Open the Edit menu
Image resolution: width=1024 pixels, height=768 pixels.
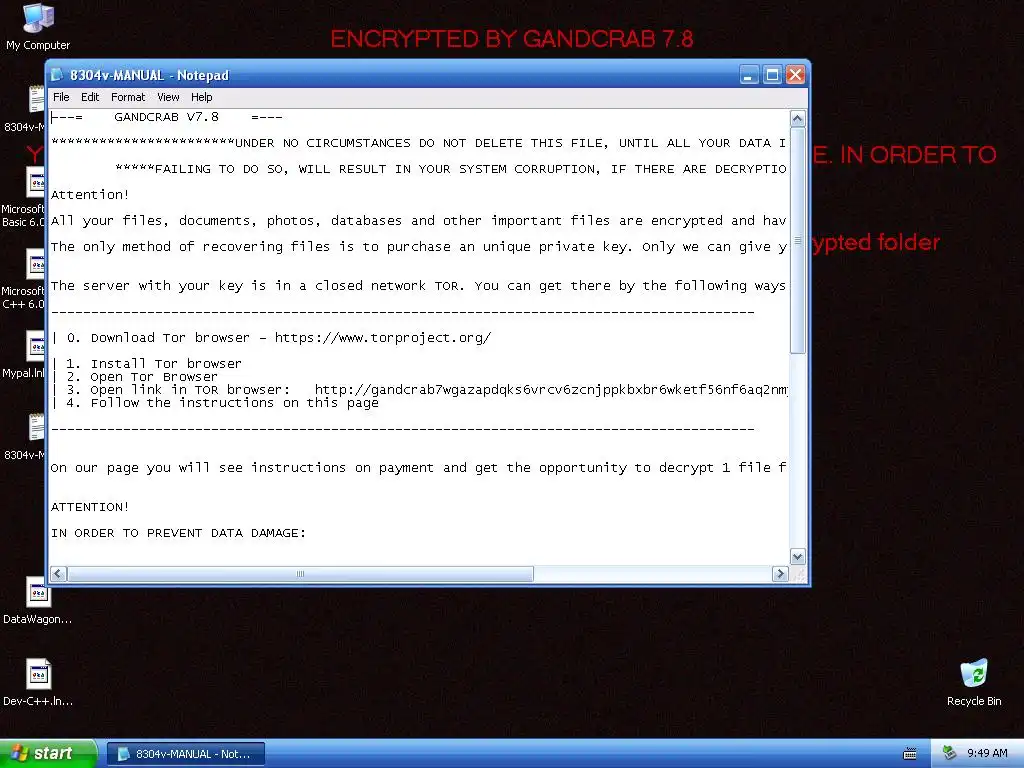click(90, 97)
